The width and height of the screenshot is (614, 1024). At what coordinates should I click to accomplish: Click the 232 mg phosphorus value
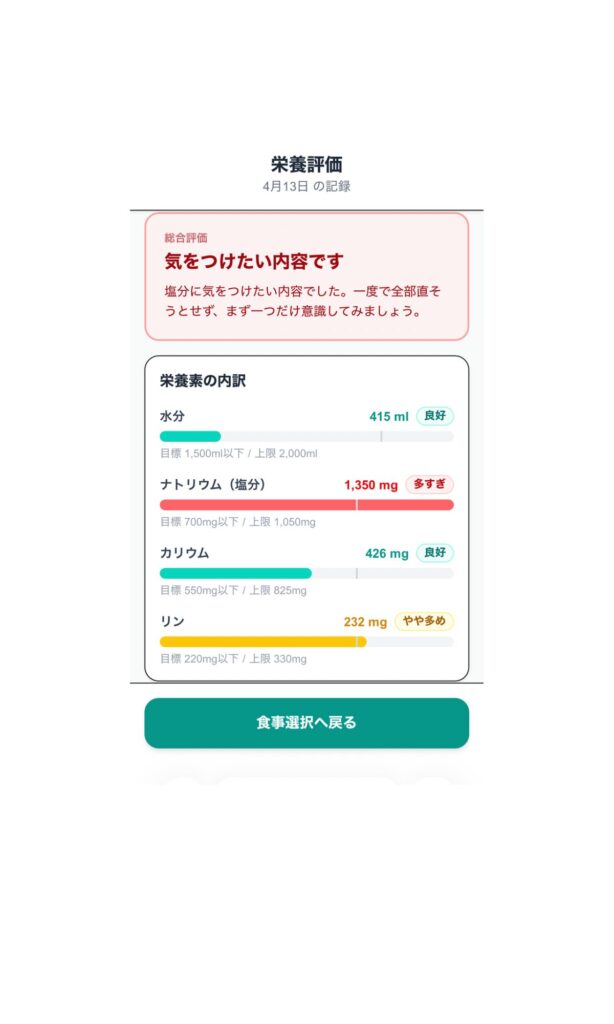click(365, 622)
